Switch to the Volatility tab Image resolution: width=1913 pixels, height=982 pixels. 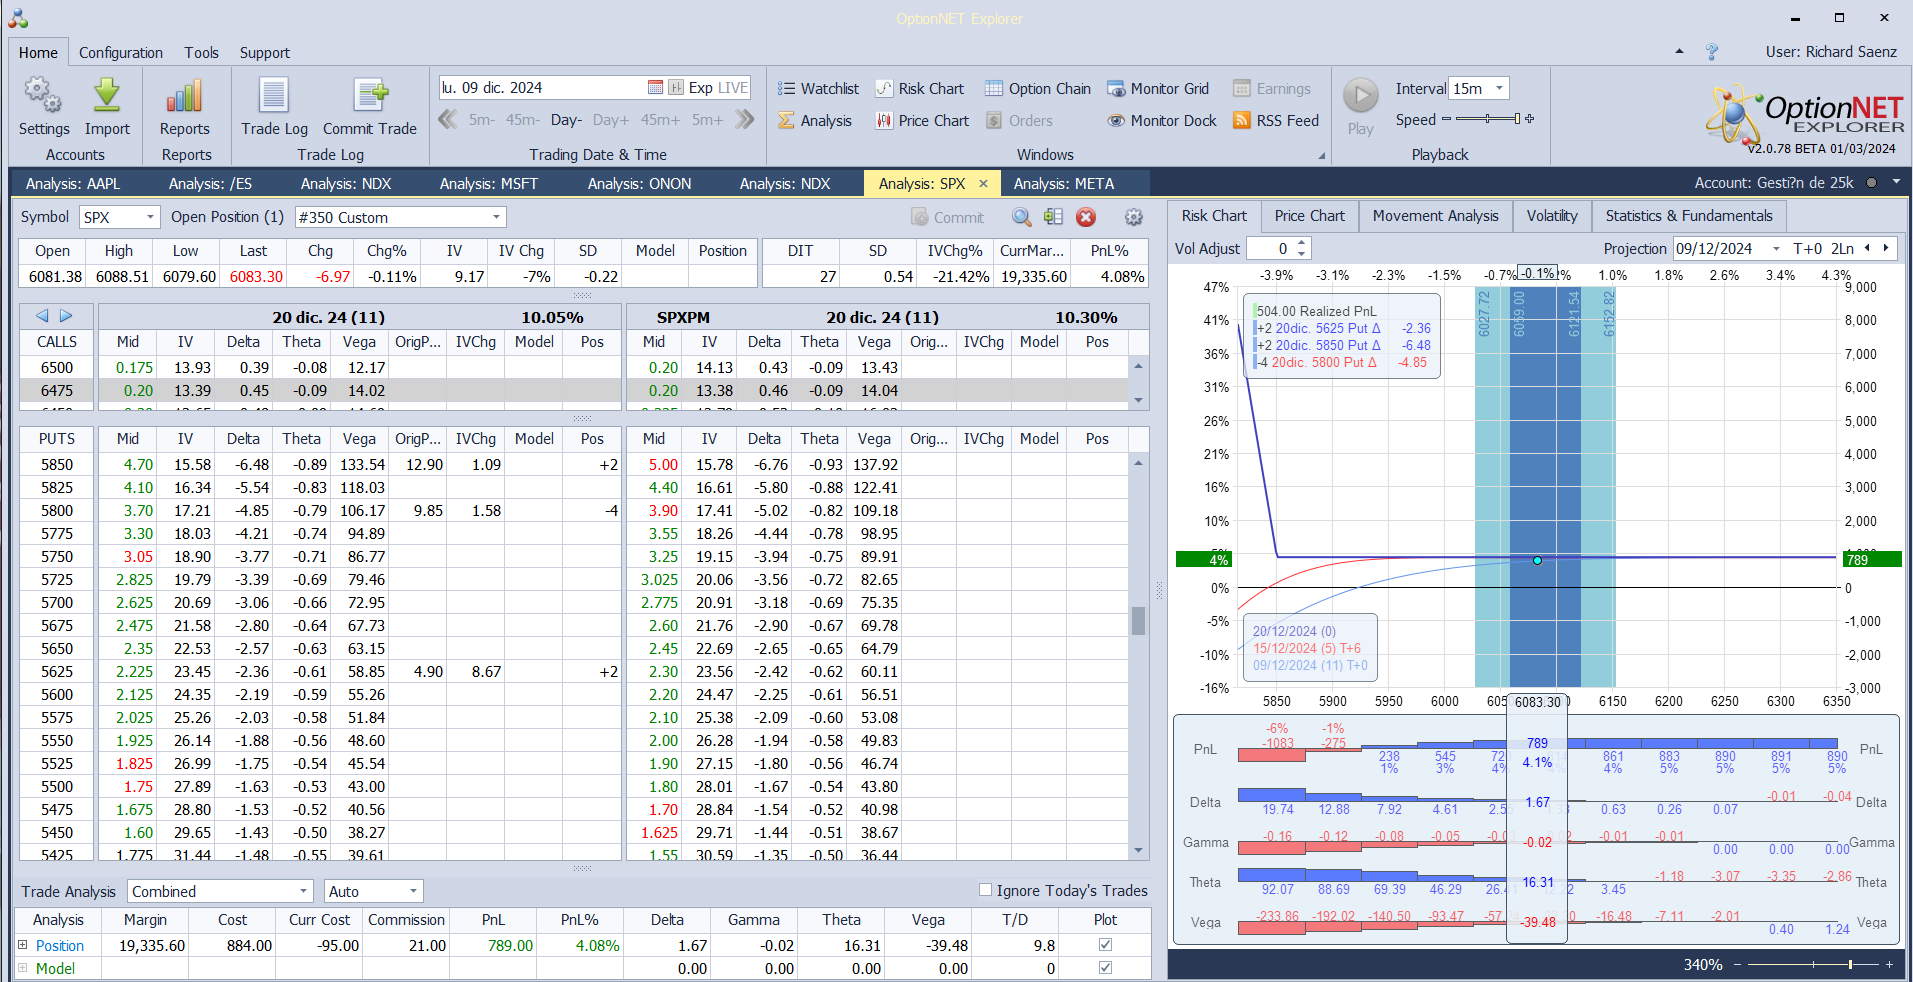tap(1552, 216)
